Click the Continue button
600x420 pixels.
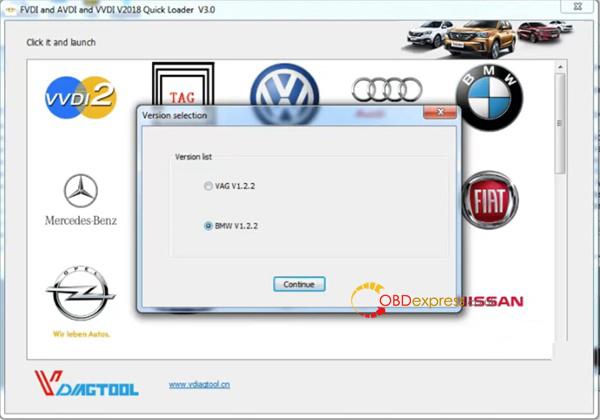click(x=299, y=284)
